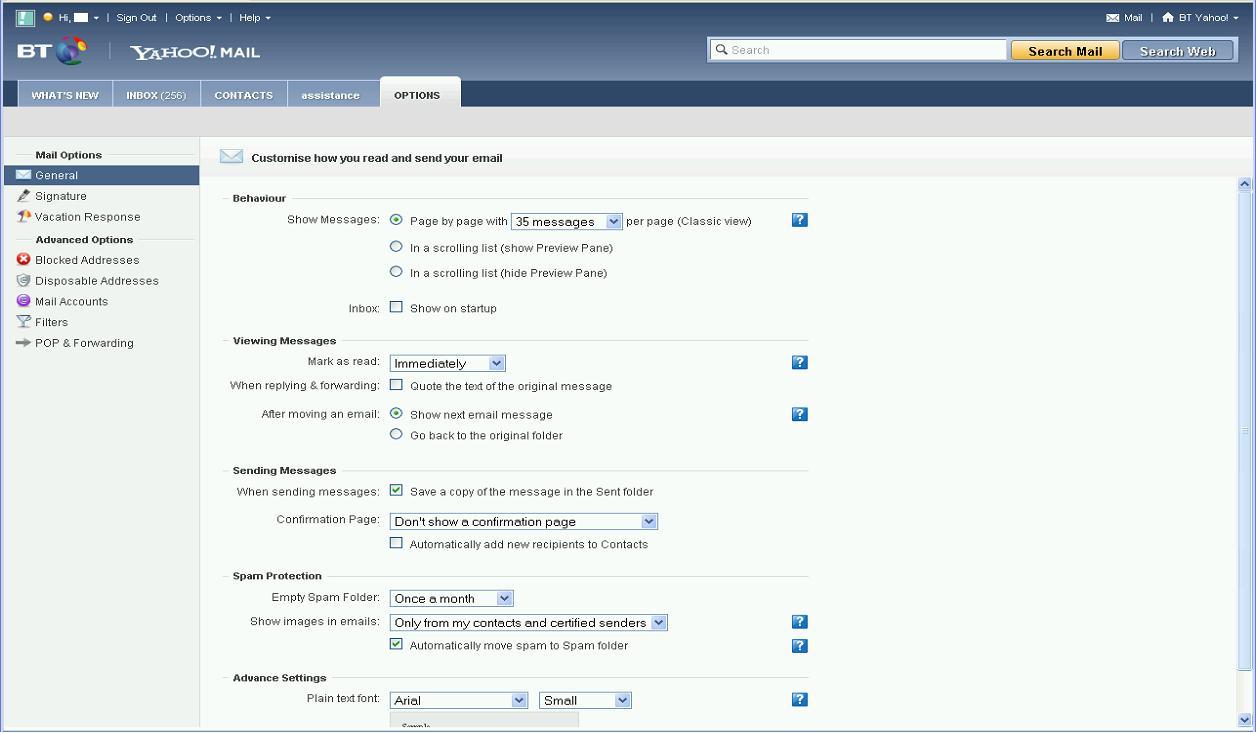Expand the Confirmation Page dropdown
This screenshot has height=733, width=1256.
pos(523,521)
